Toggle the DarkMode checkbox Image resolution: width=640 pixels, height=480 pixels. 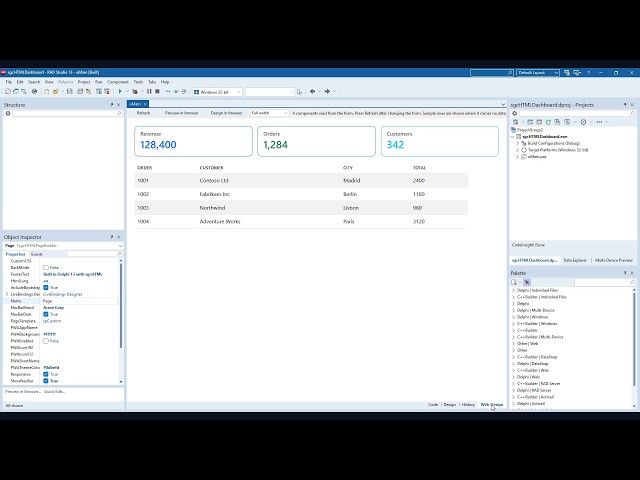point(46,267)
